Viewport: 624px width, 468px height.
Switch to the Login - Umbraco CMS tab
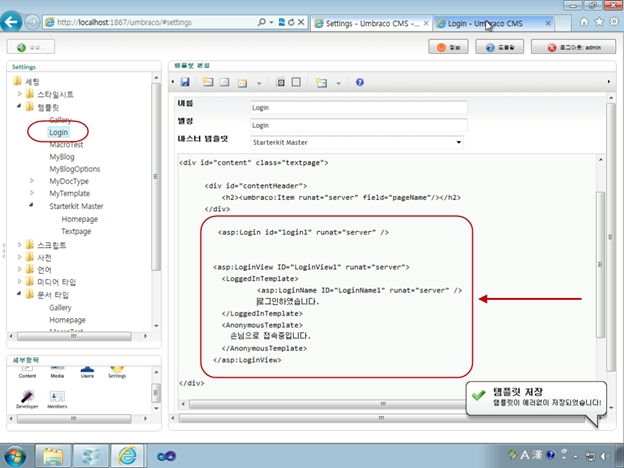(493, 23)
